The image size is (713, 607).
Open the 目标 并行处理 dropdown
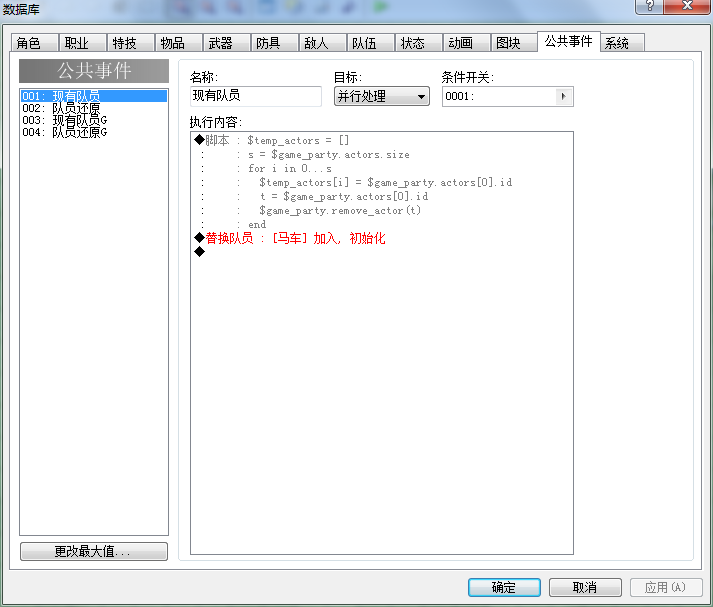(x=382, y=96)
